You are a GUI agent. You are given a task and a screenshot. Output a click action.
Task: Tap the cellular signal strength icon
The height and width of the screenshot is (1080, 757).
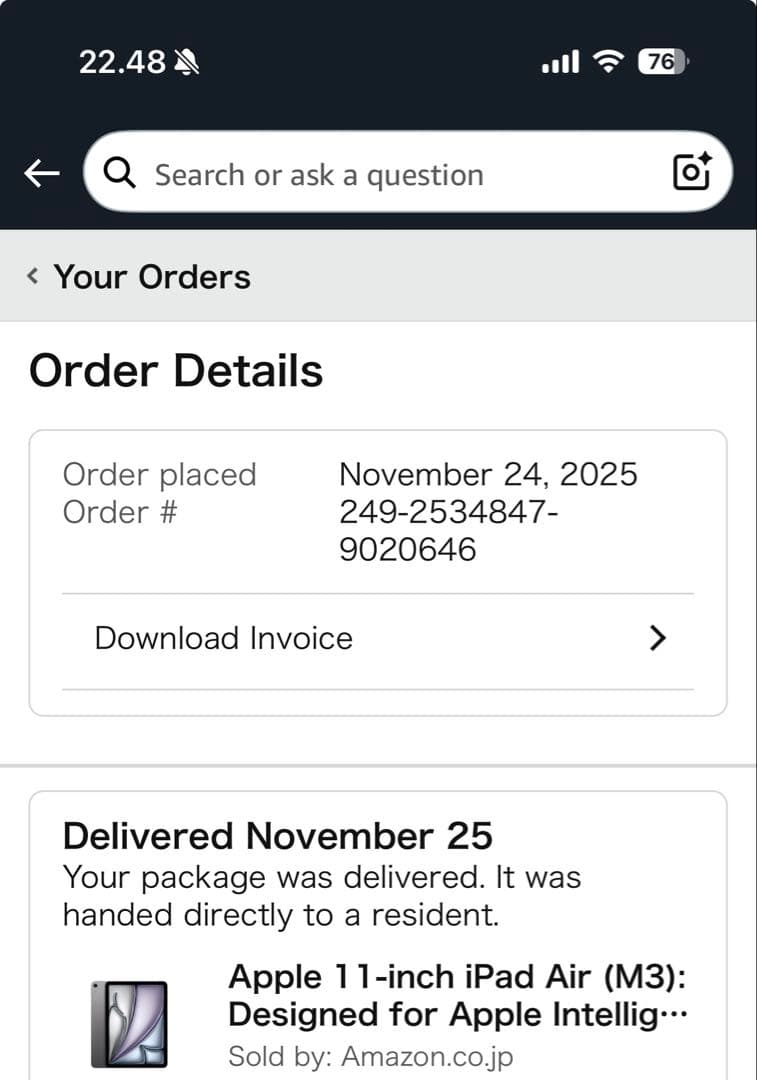tap(560, 61)
